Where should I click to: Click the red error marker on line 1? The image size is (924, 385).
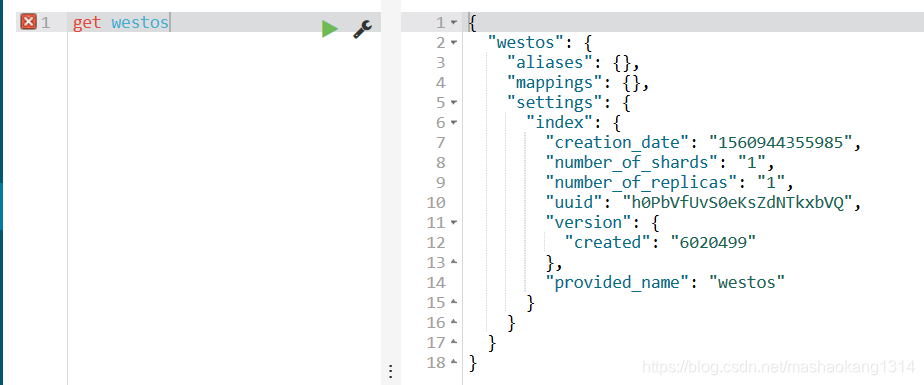[x=28, y=22]
